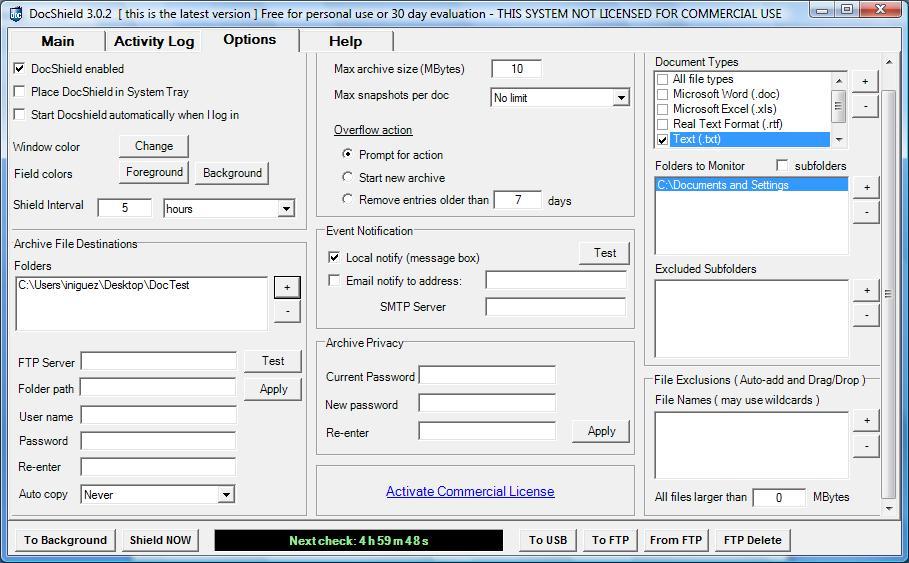This screenshot has height=563, width=909.
Task: Toggle Local notify message box checkbox
Action: (x=334, y=257)
